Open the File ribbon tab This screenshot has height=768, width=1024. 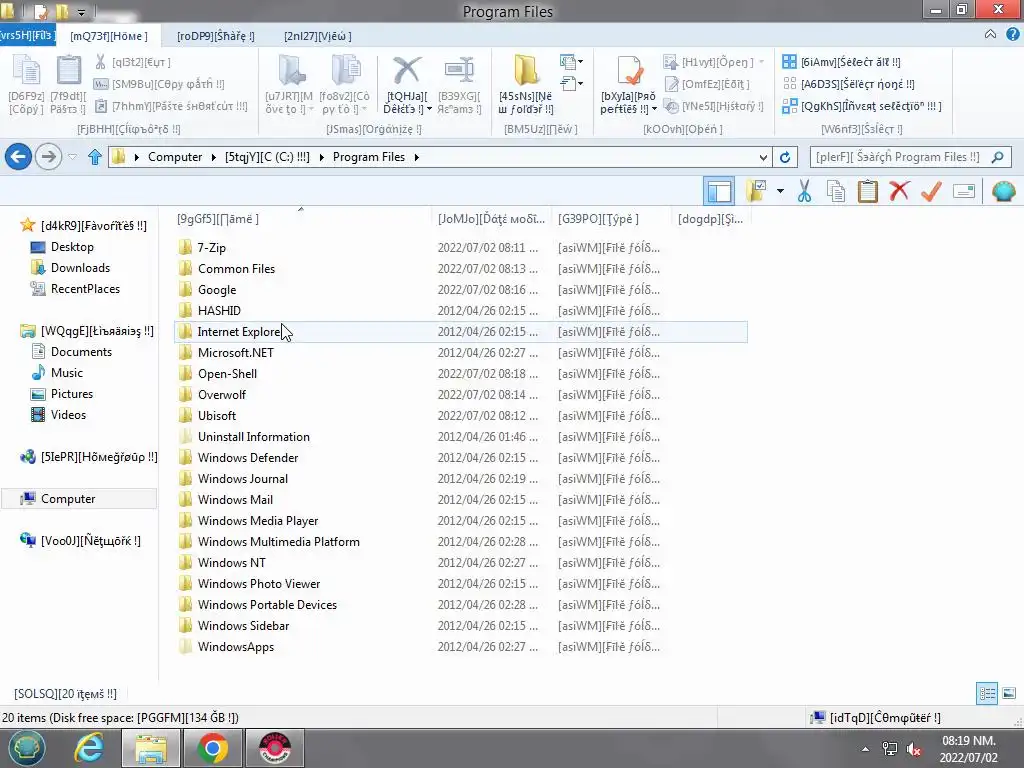(x=27, y=35)
